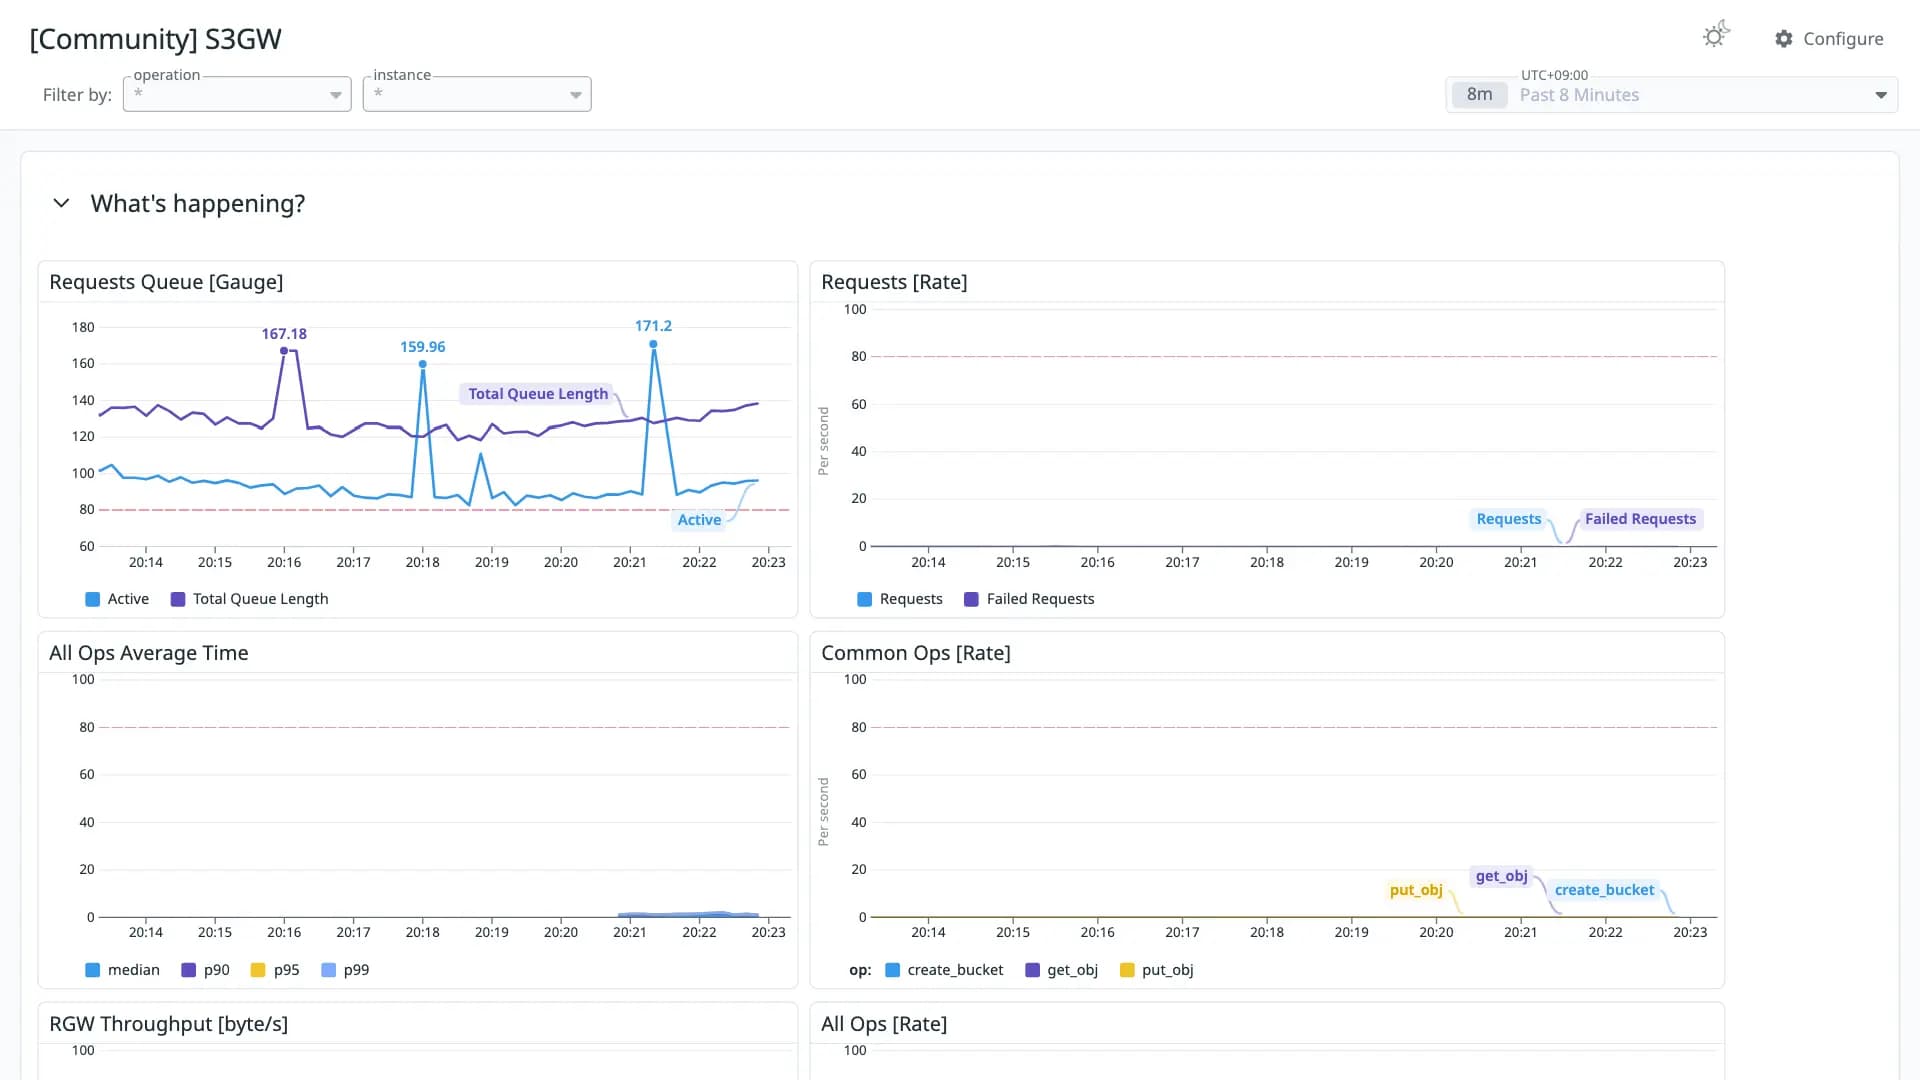The height and width of the screenshot is (1080, 1920).
Task: Click the 167.18 peak marker on the chart
Action: tap(284, 351)
